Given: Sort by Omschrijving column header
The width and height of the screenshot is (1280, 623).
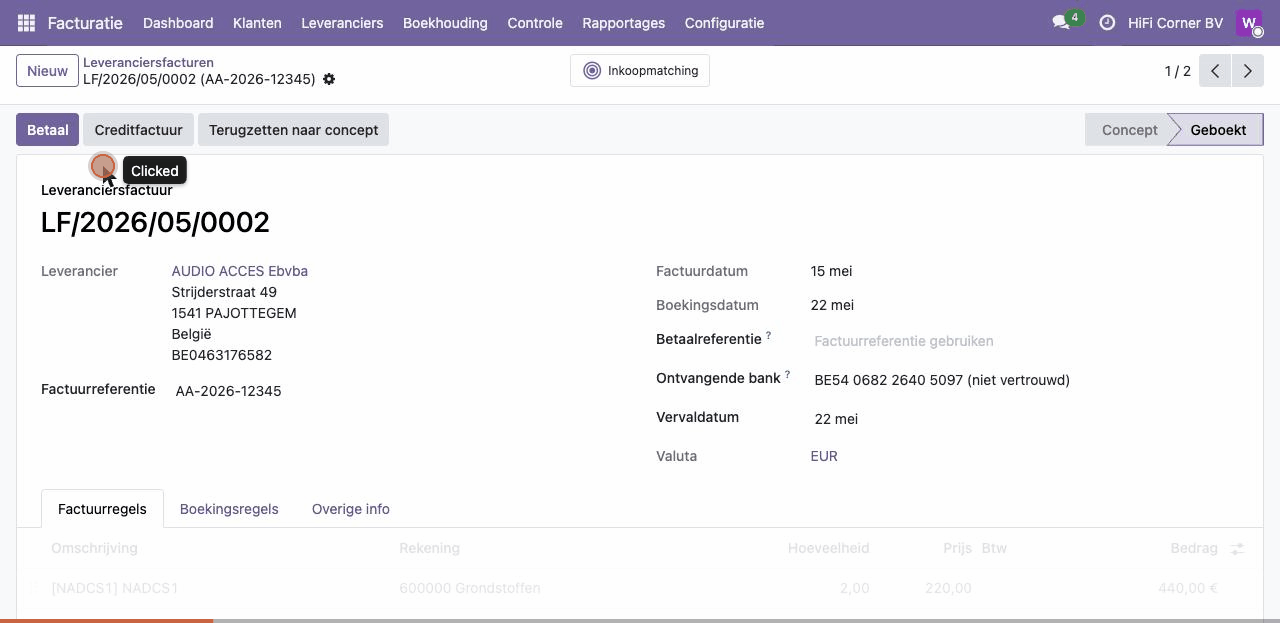Looking at the screenshot, I should pyautogui.click(x=95, y=548).
